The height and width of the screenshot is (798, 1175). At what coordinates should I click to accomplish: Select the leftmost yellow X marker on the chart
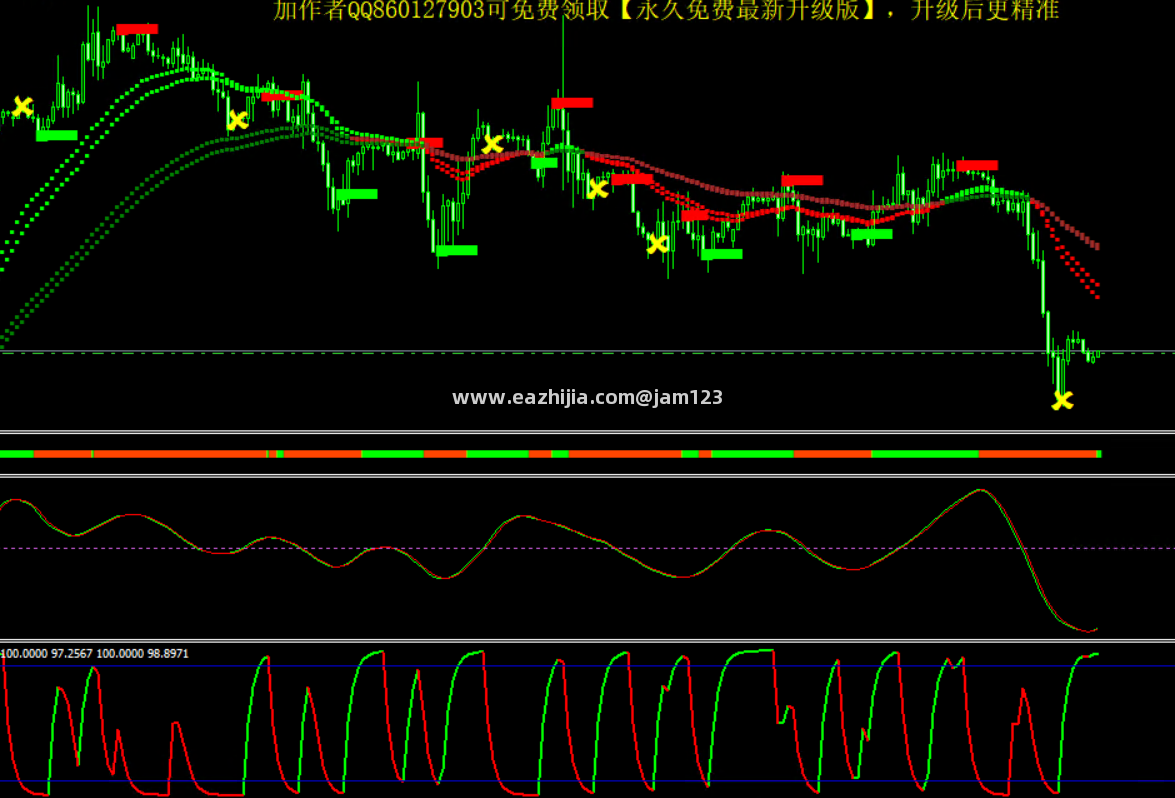(22, 106)
